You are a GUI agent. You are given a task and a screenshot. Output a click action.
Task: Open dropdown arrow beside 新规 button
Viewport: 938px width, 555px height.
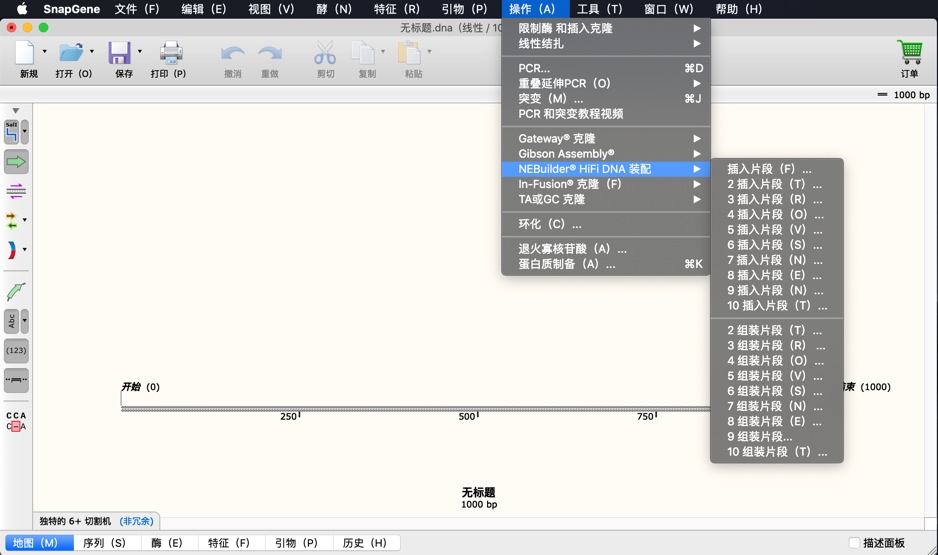[x=45, y=52]
